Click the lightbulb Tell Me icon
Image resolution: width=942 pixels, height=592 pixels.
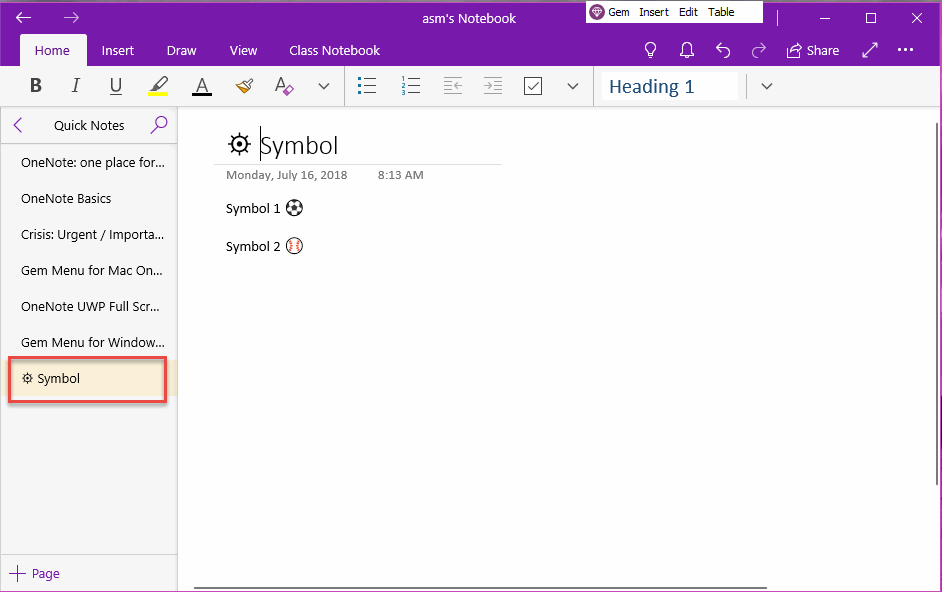coord(650,49)
